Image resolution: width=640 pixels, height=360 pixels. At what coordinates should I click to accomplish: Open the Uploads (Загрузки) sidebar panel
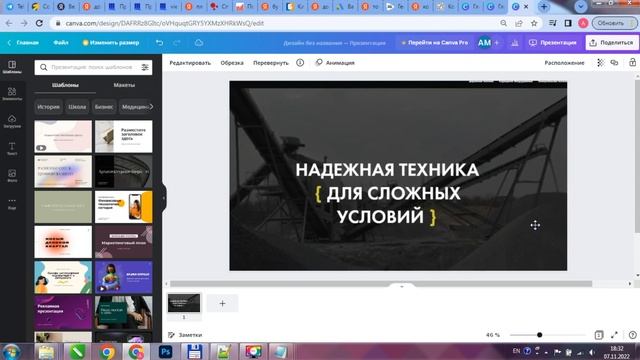point(12,121)
